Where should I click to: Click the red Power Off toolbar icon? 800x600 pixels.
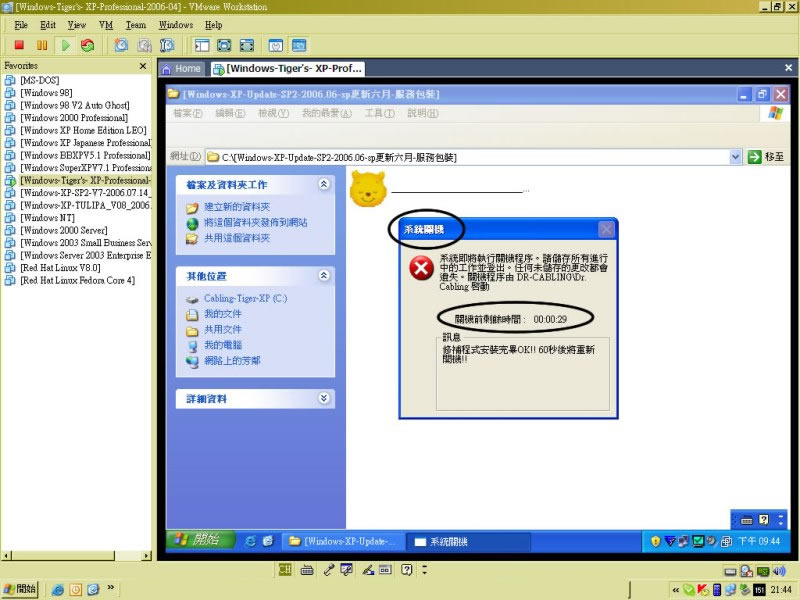click(x=19, y=45)
